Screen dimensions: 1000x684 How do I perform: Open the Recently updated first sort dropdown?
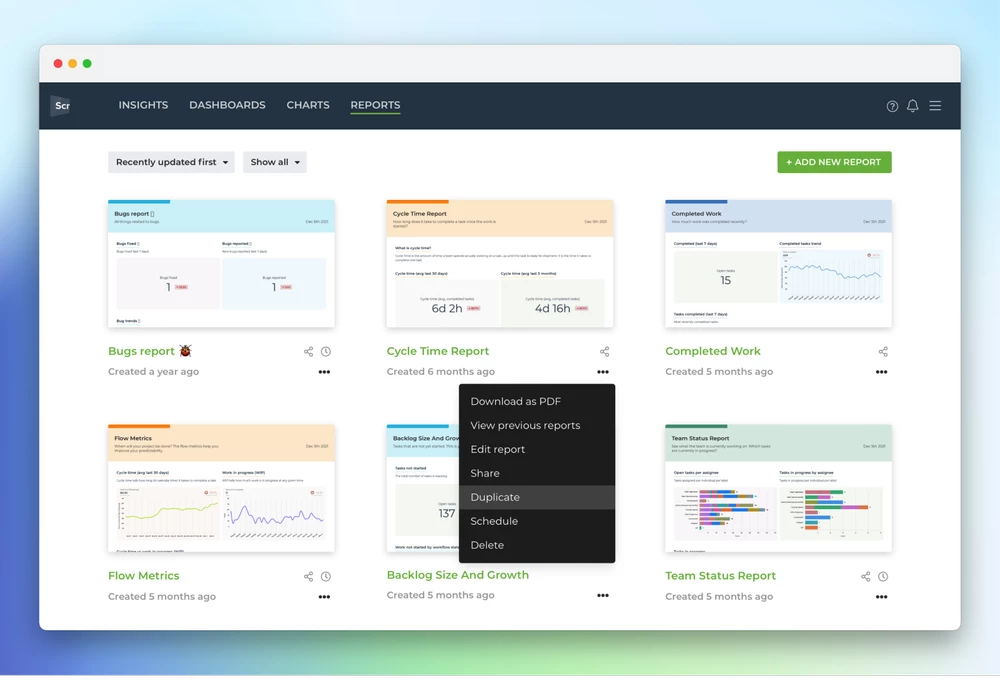[171, 162]
